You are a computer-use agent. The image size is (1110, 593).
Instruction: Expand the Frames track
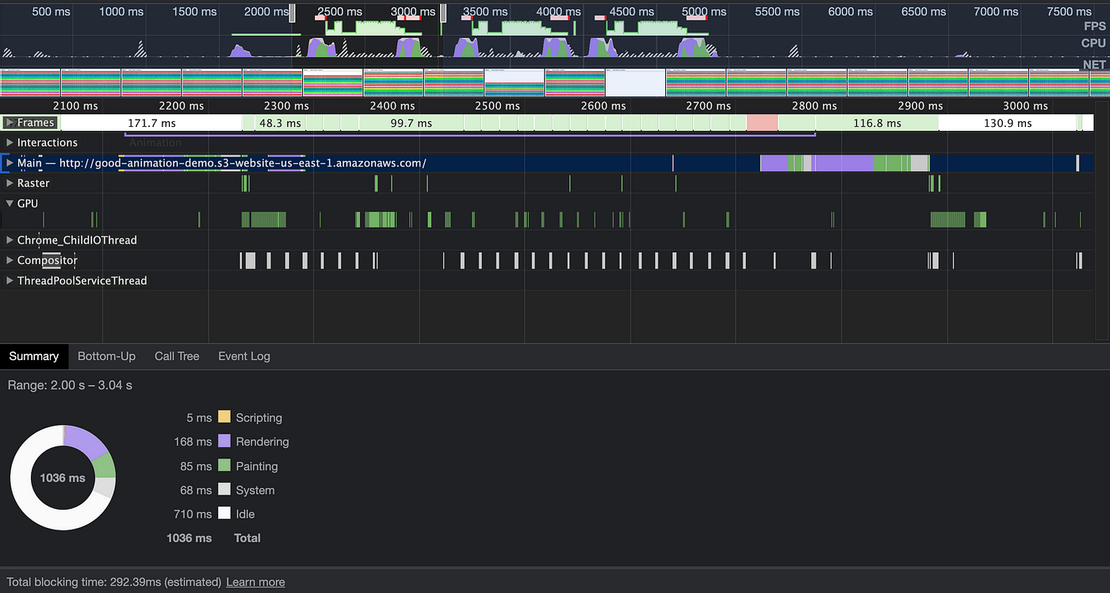tap(10, 122)
